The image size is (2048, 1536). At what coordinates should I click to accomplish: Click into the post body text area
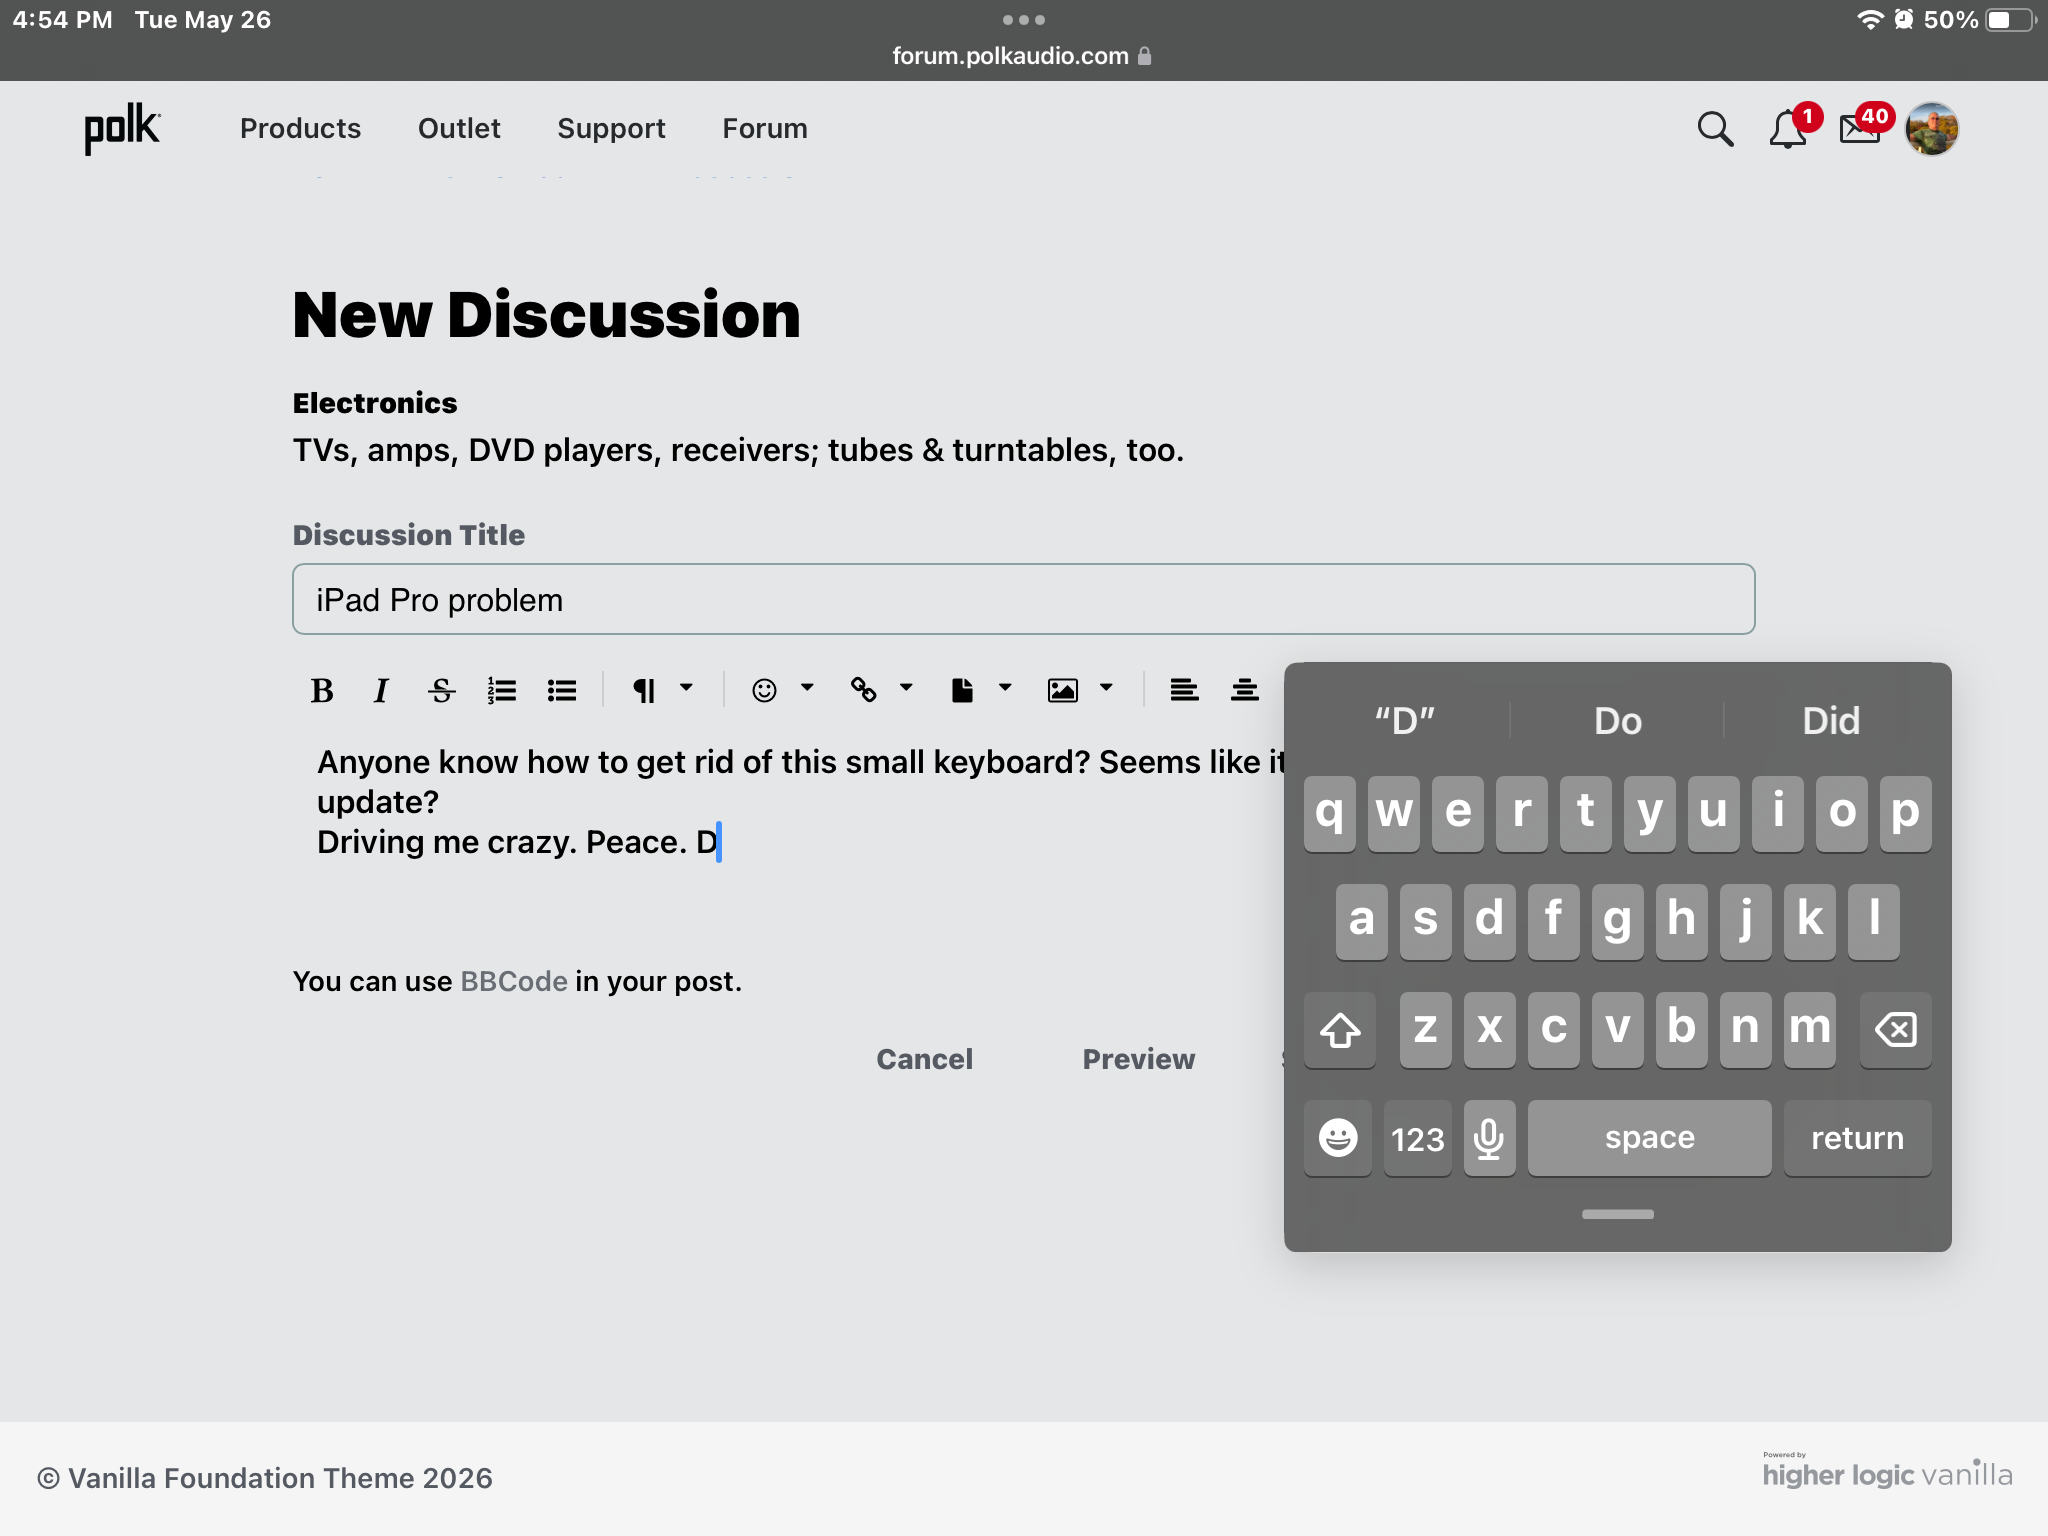coord(790,820)
